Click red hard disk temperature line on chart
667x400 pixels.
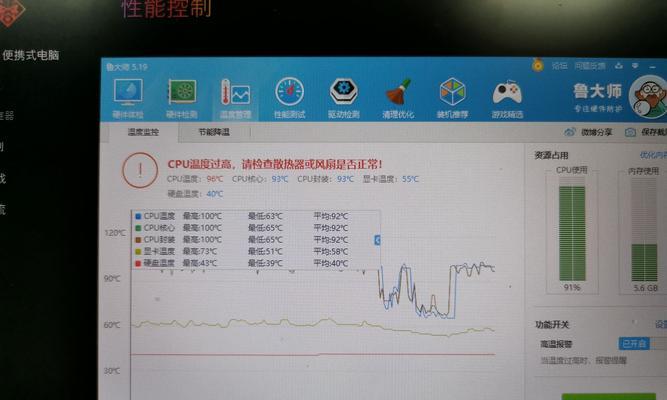pos(313,354)
